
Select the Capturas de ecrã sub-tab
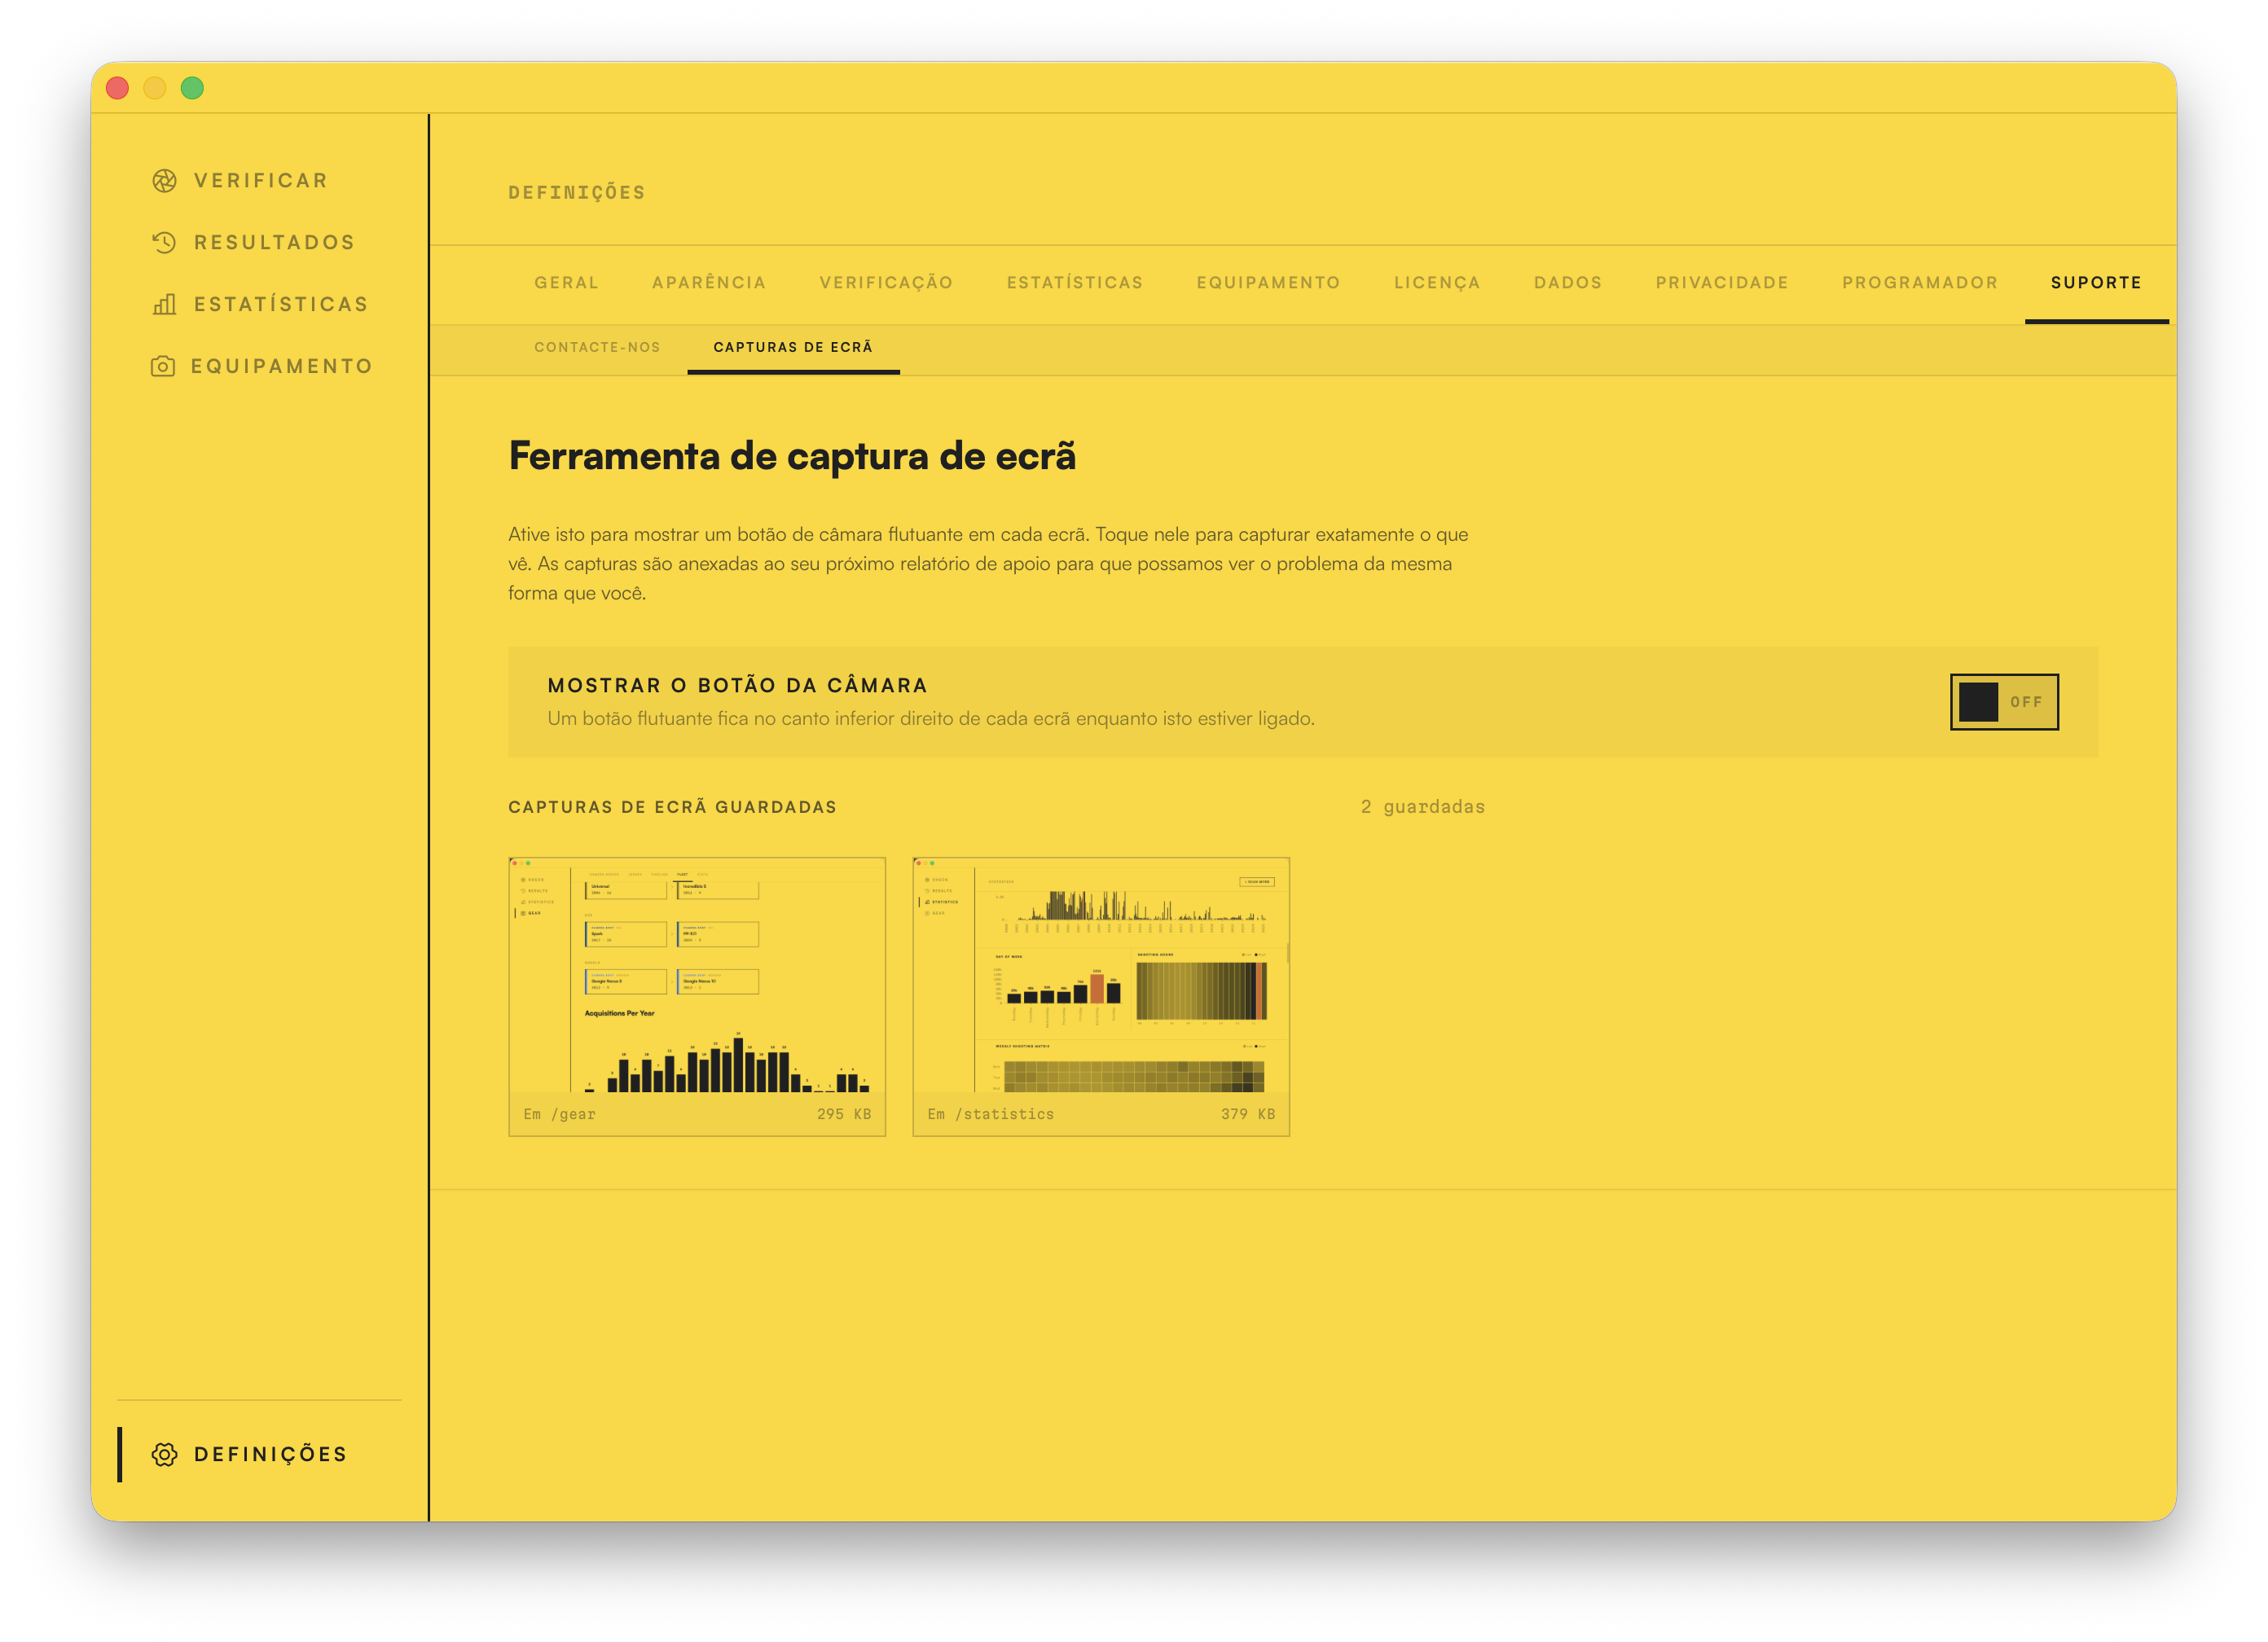coord(793,348)
